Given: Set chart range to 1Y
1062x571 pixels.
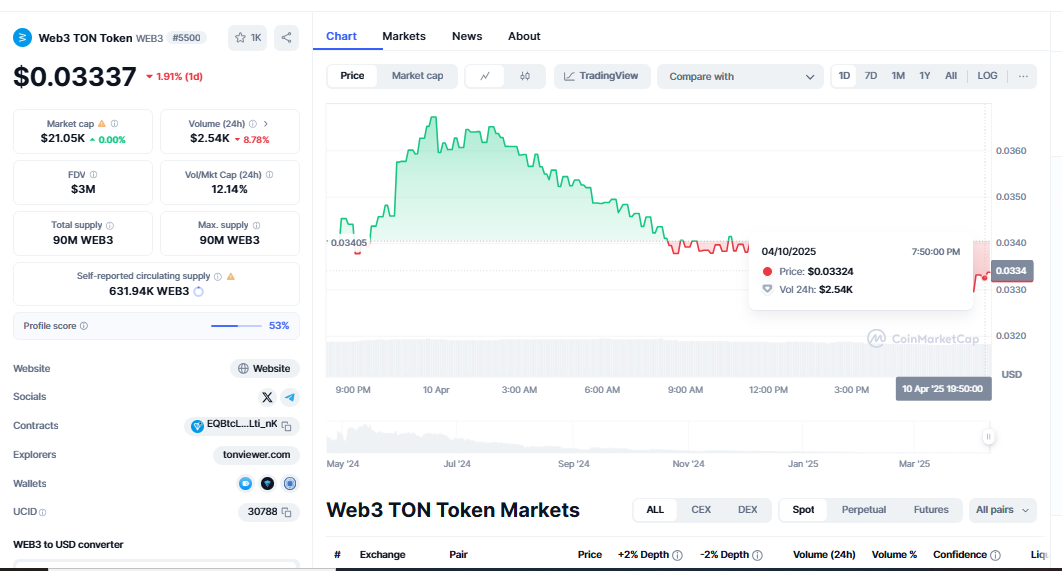Looking at the screenshot, I should tap(925, 76).
